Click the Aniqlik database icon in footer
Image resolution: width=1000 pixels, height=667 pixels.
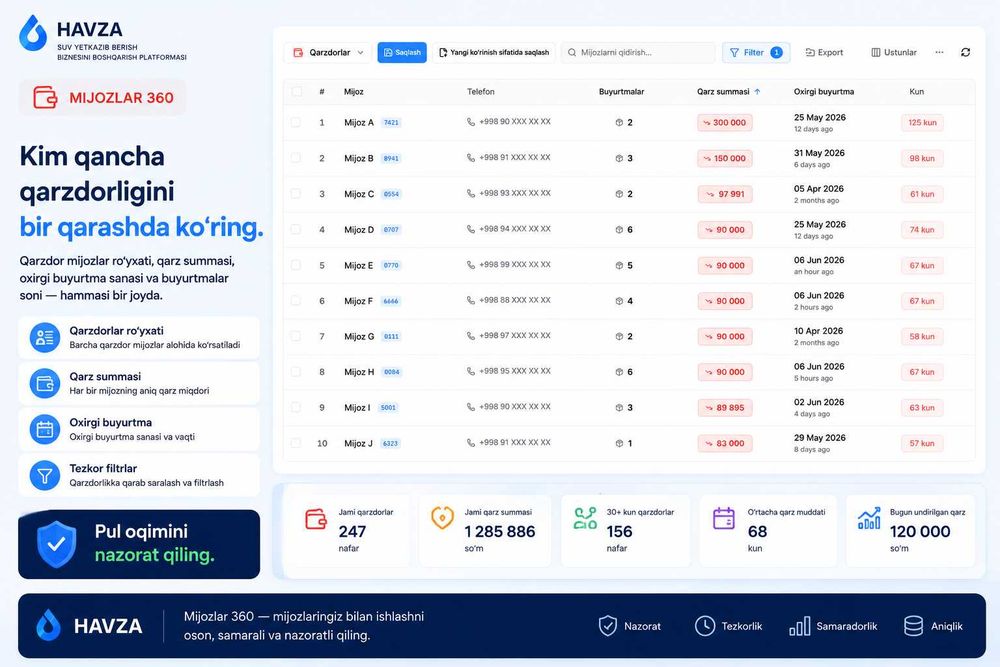point(913,626)
